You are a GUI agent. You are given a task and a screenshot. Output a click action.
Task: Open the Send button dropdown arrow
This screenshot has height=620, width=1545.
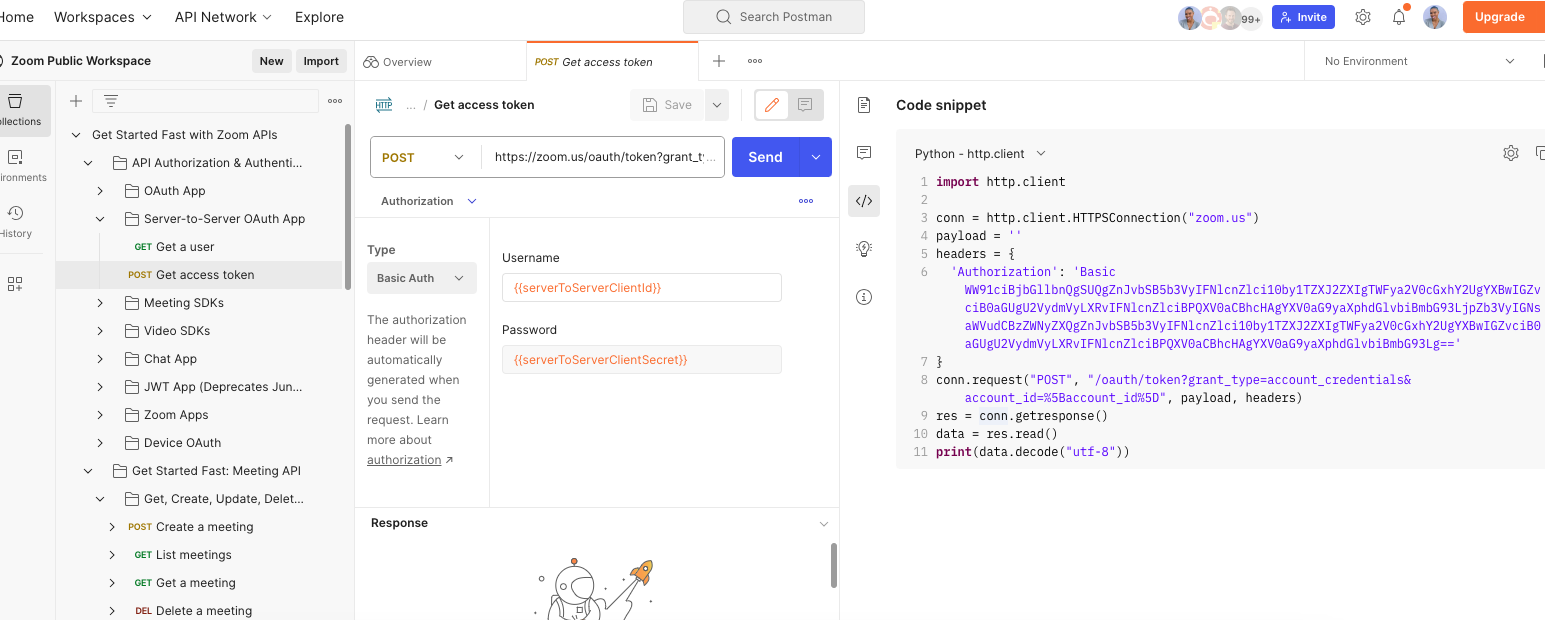tap(816, 157)
